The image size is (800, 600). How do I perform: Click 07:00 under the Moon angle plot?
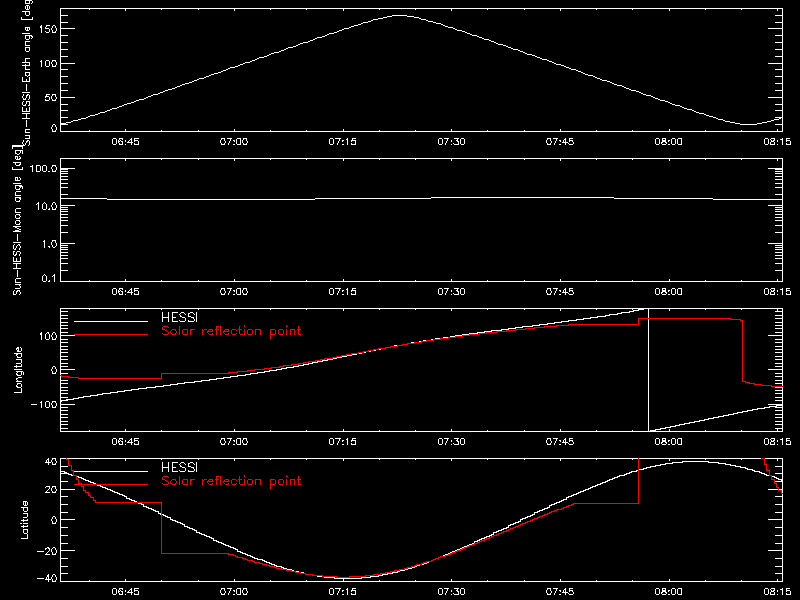point(234,291)
